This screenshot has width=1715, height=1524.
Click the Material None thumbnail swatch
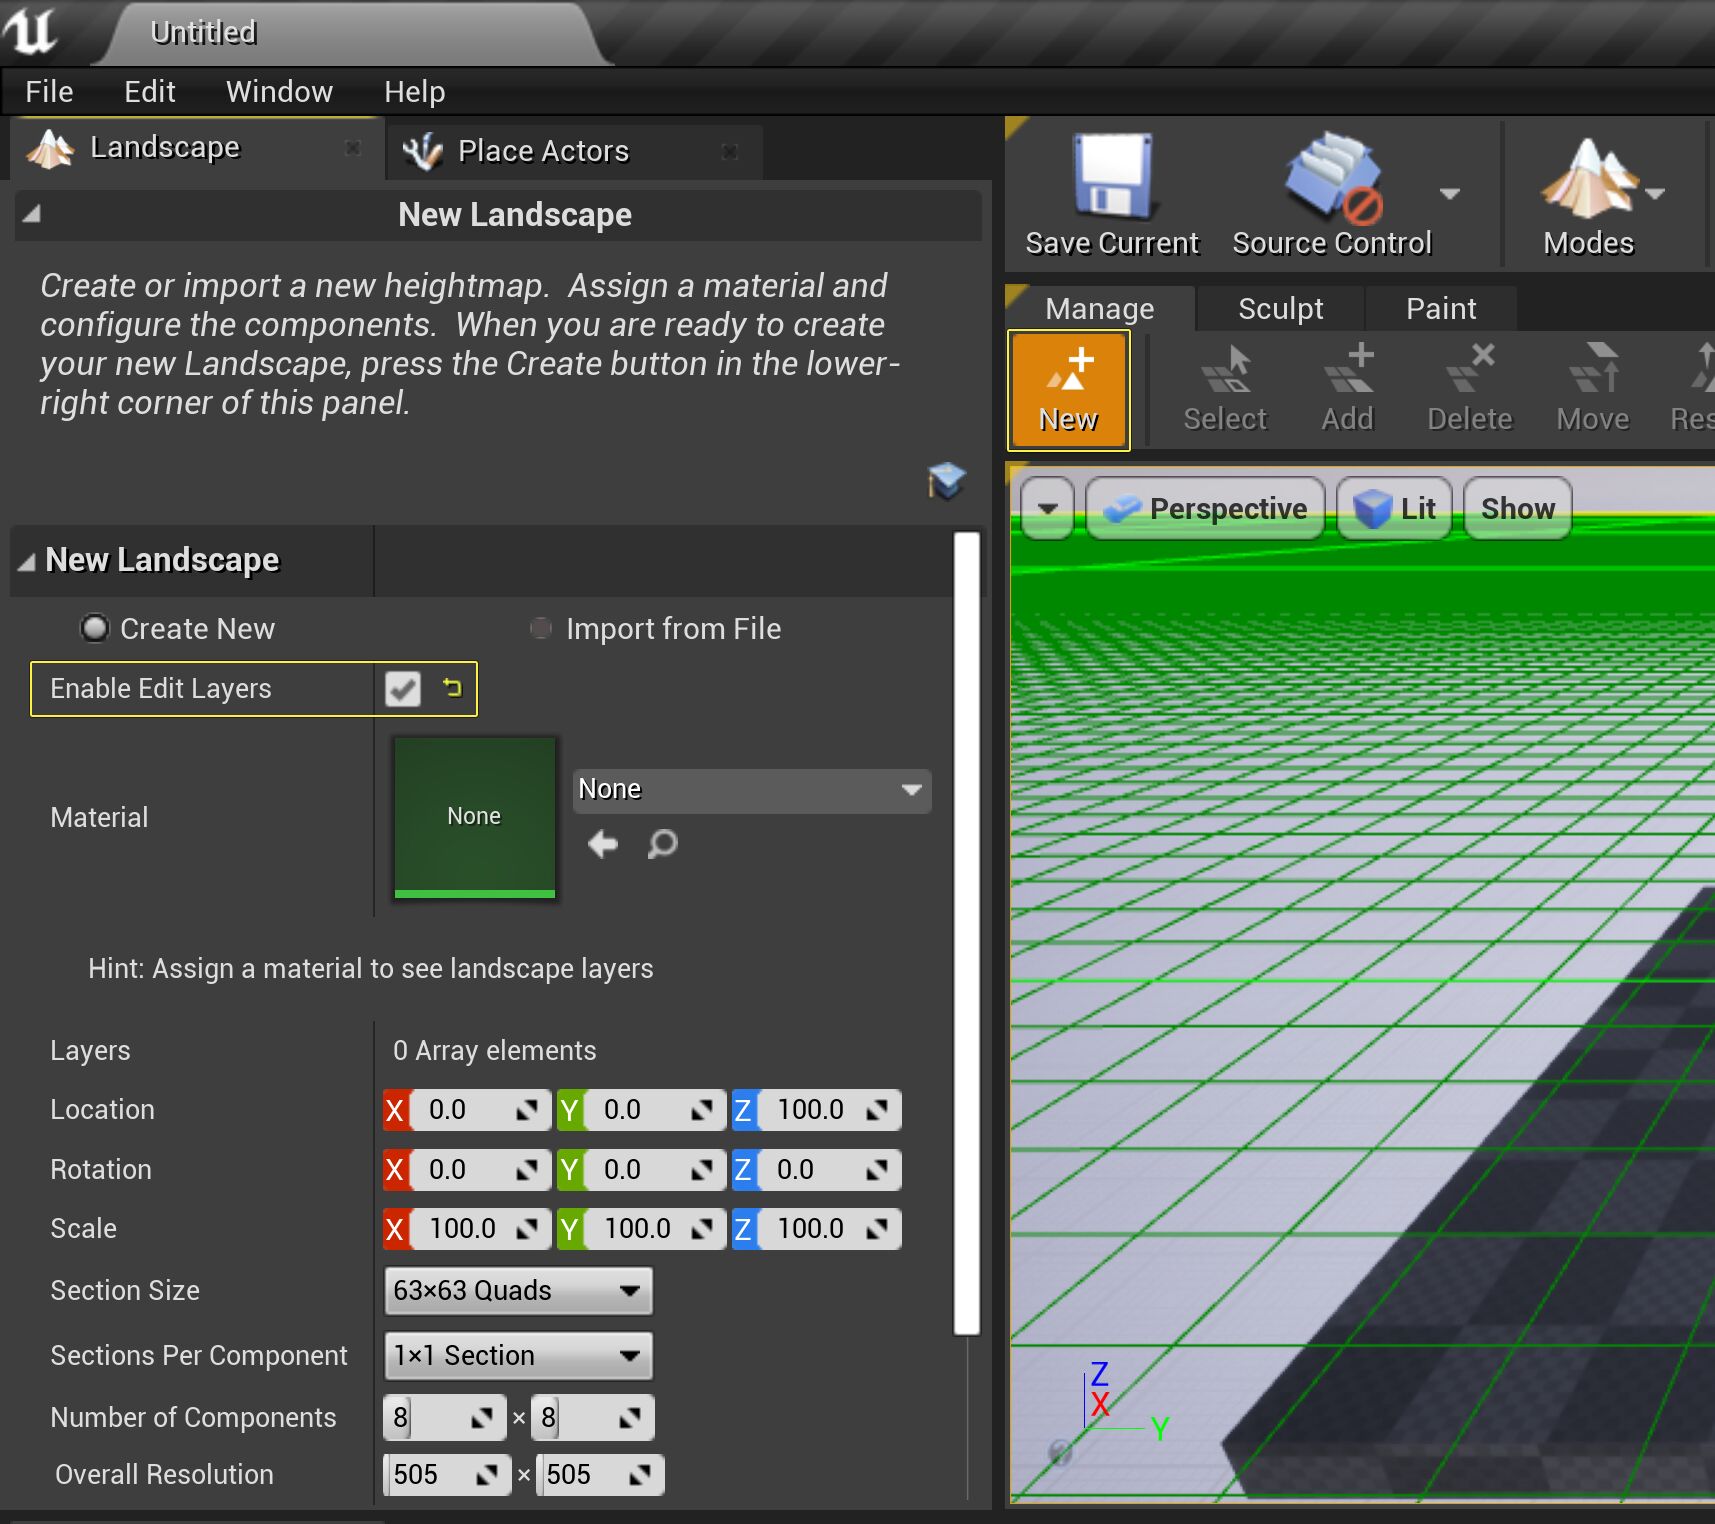point(474,817)
